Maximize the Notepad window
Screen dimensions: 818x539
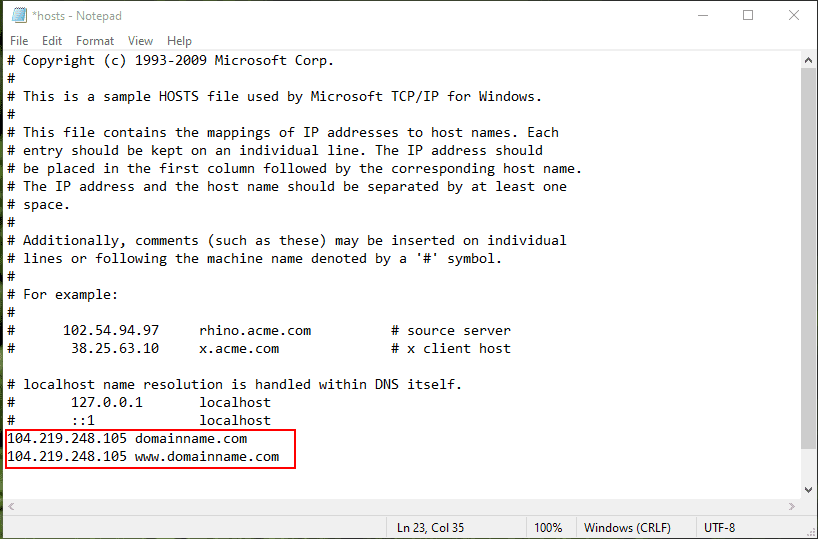(x=748, y=15)
